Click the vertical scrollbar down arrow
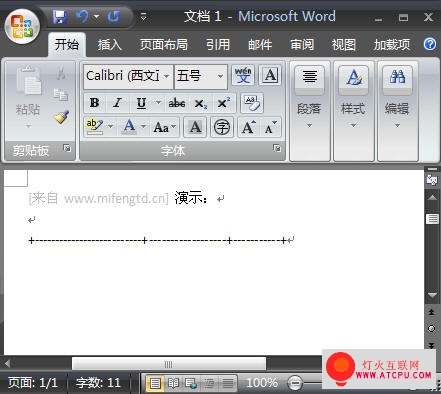Image resolution: width=441 pixels, height=394 pixels. point(432,295)
